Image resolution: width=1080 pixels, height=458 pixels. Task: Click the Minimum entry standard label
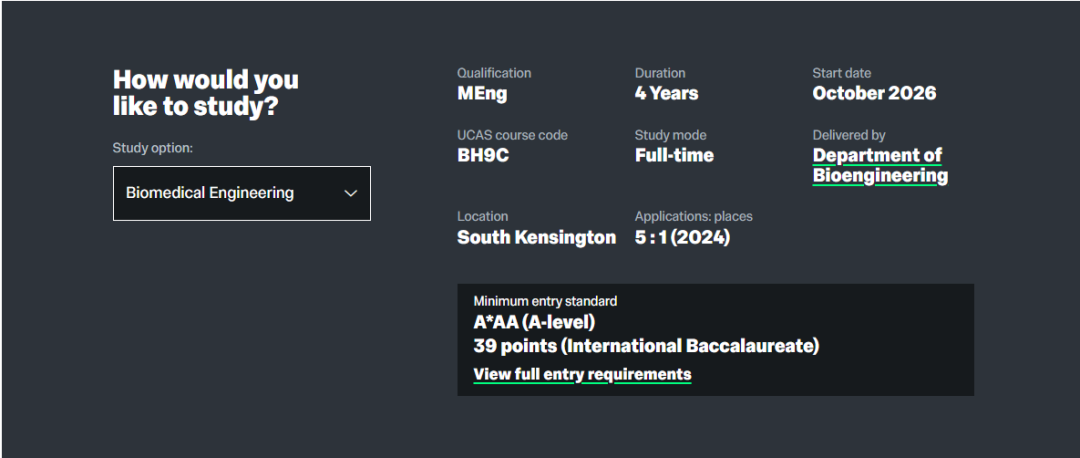[x=545, y=301]
